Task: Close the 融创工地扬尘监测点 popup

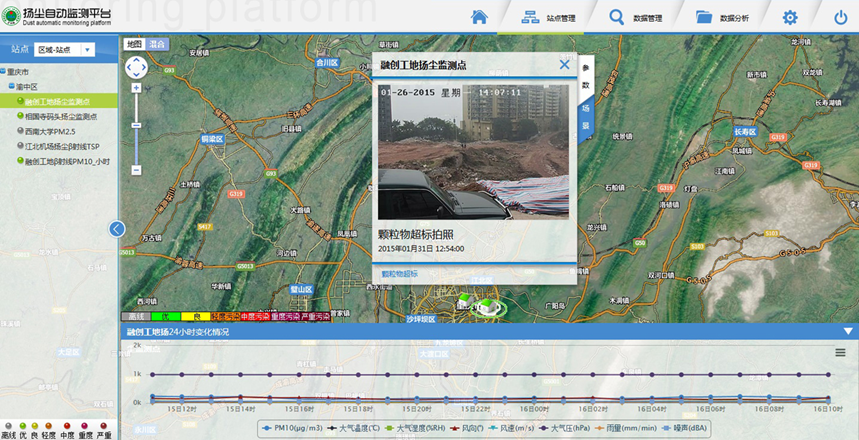Action: [x=564, y=65]
